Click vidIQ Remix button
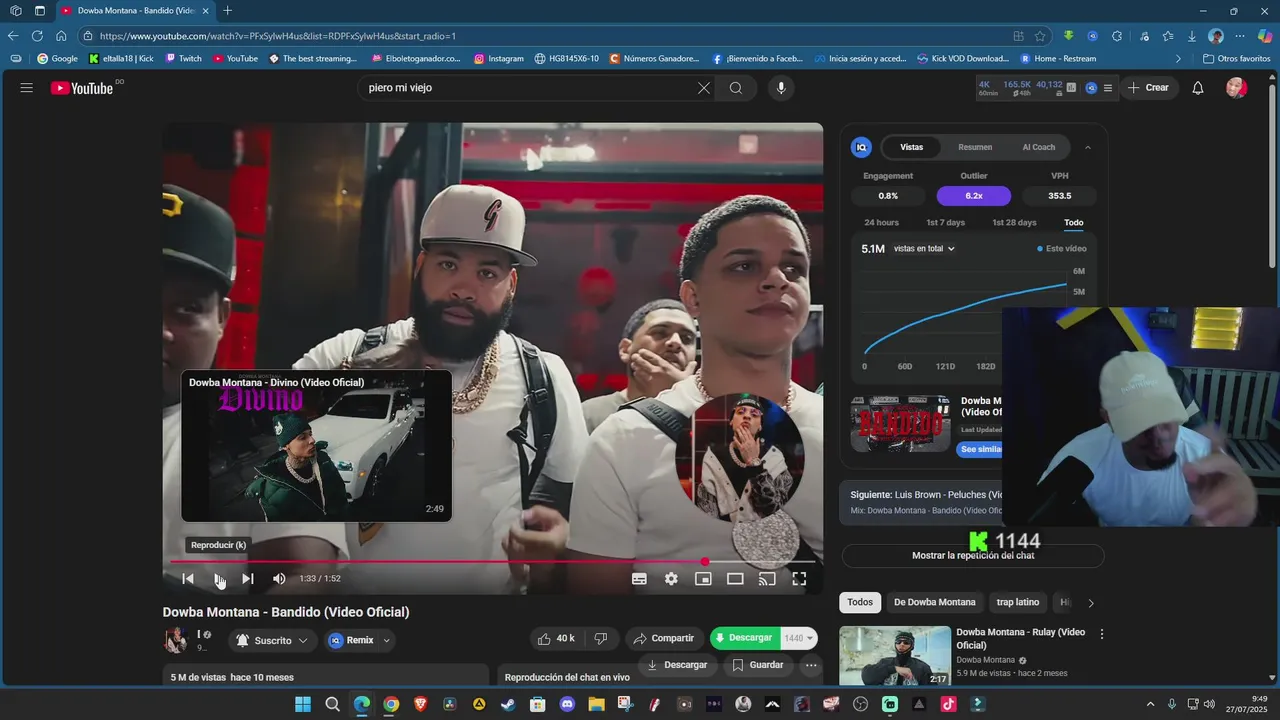The image size is (1280, 720). [351, 641]
